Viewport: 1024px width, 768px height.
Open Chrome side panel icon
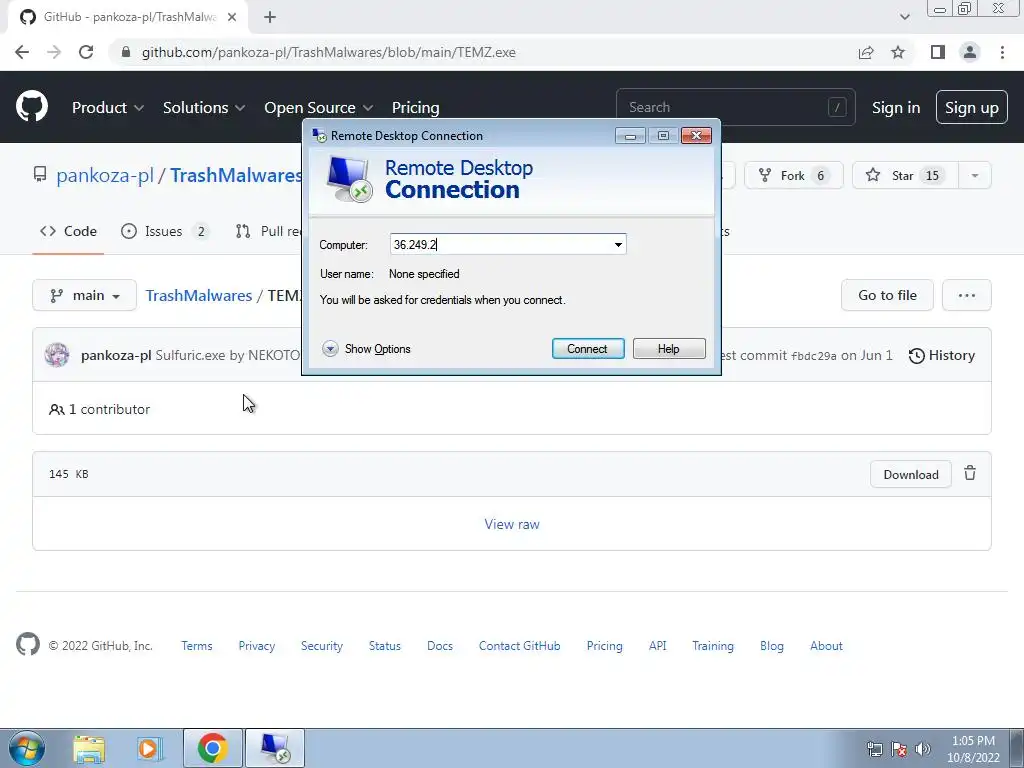[x=938, y=52]
